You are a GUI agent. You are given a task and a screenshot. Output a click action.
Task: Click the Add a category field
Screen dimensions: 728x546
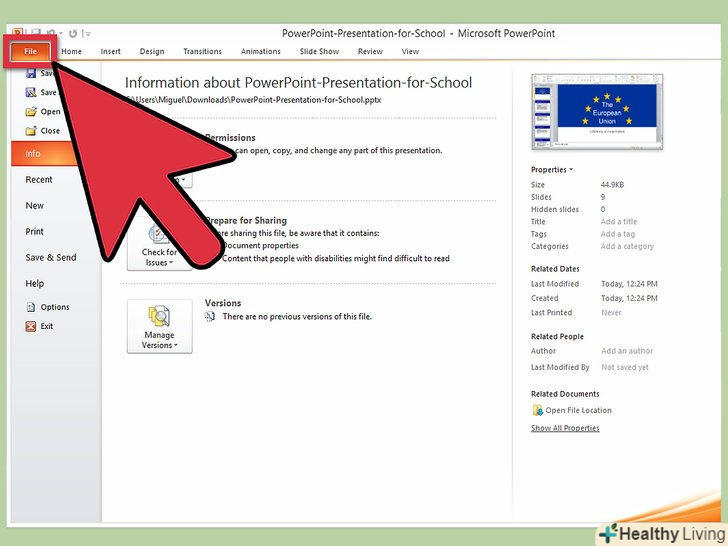click(627, 247)
